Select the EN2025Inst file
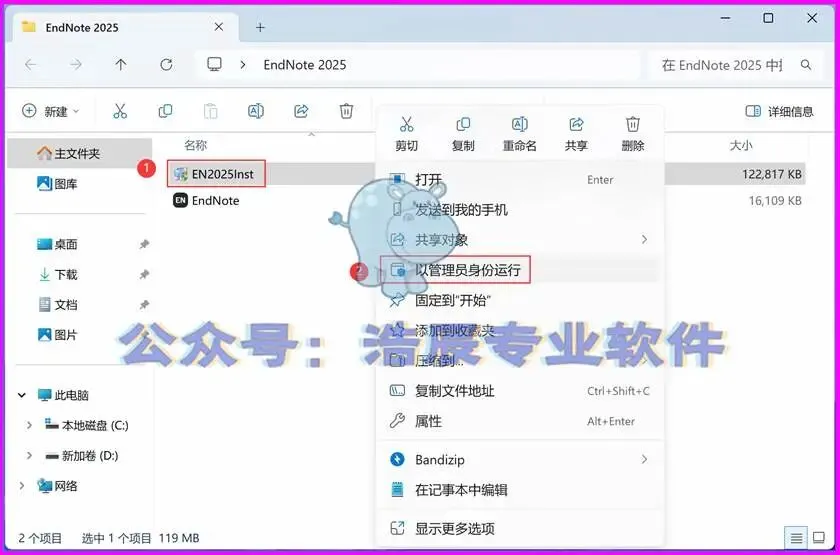 click(216, 174)
